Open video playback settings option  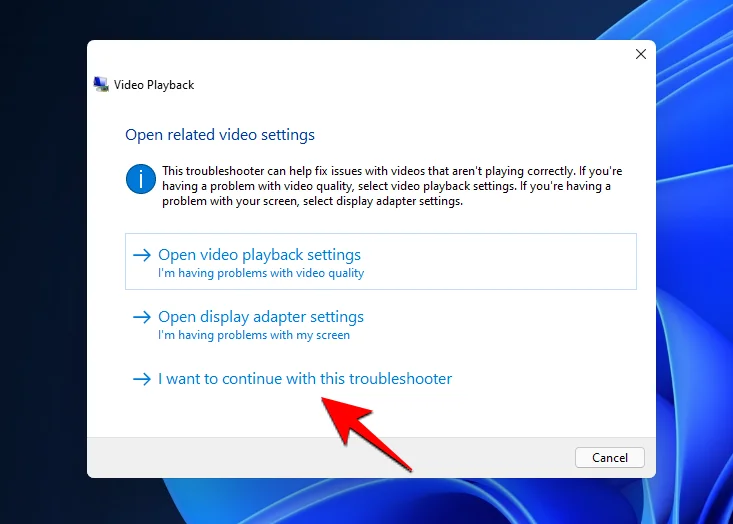point(381,261)
